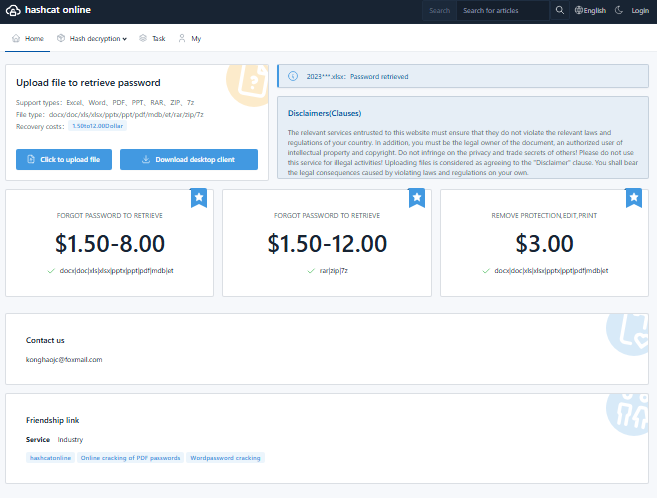Open the Search category selector
Viewport: 657px width, 498px height.
tap(440, 10)
